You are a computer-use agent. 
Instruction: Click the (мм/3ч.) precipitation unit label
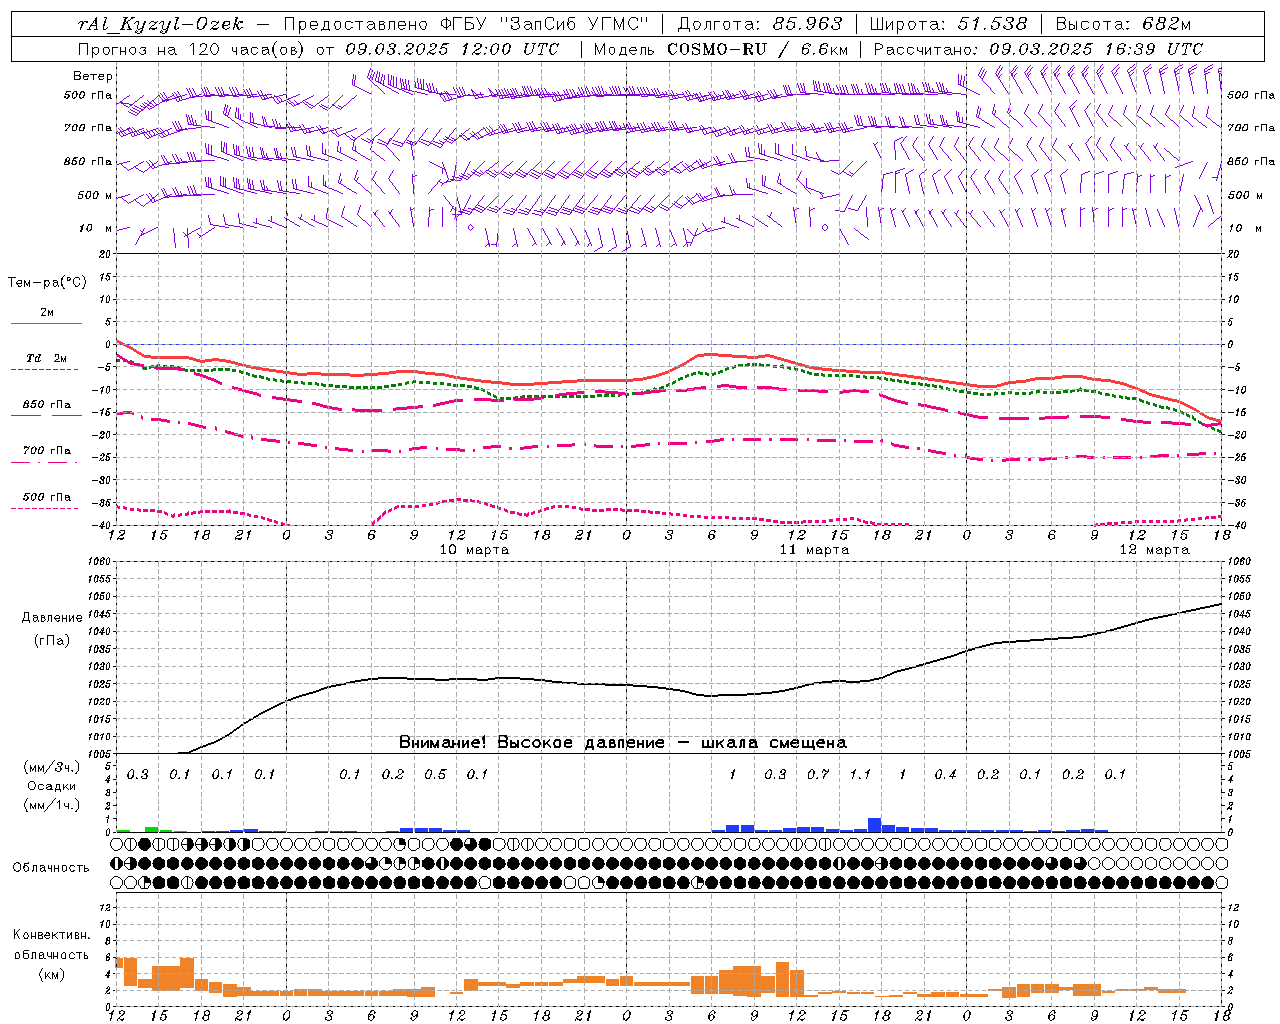[x=52, y=767]
